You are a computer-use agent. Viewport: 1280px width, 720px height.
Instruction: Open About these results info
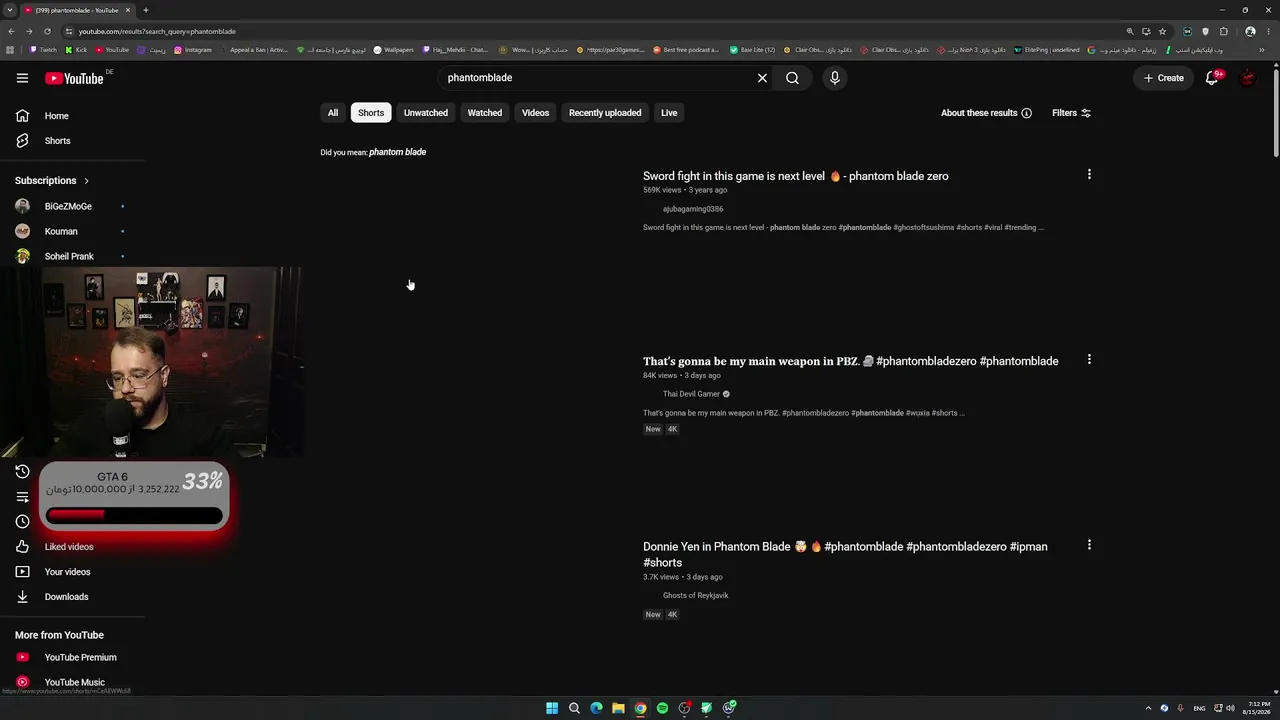(x=986, y=113)
